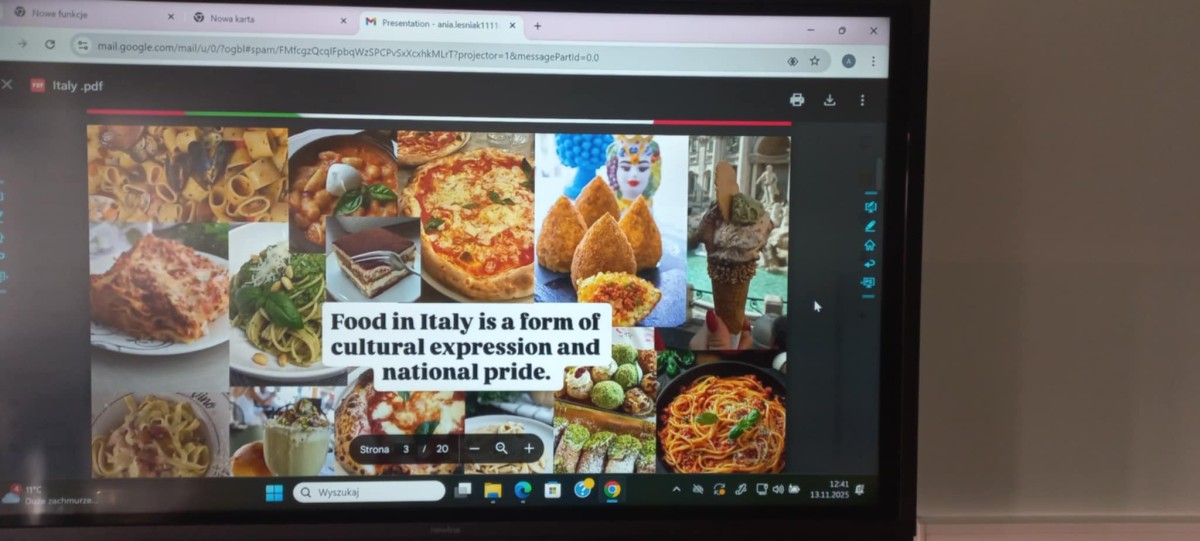Open File Explorer from the taskbar
The width and height of the screenshot is (1200, 541).
(x=492, y=490)
